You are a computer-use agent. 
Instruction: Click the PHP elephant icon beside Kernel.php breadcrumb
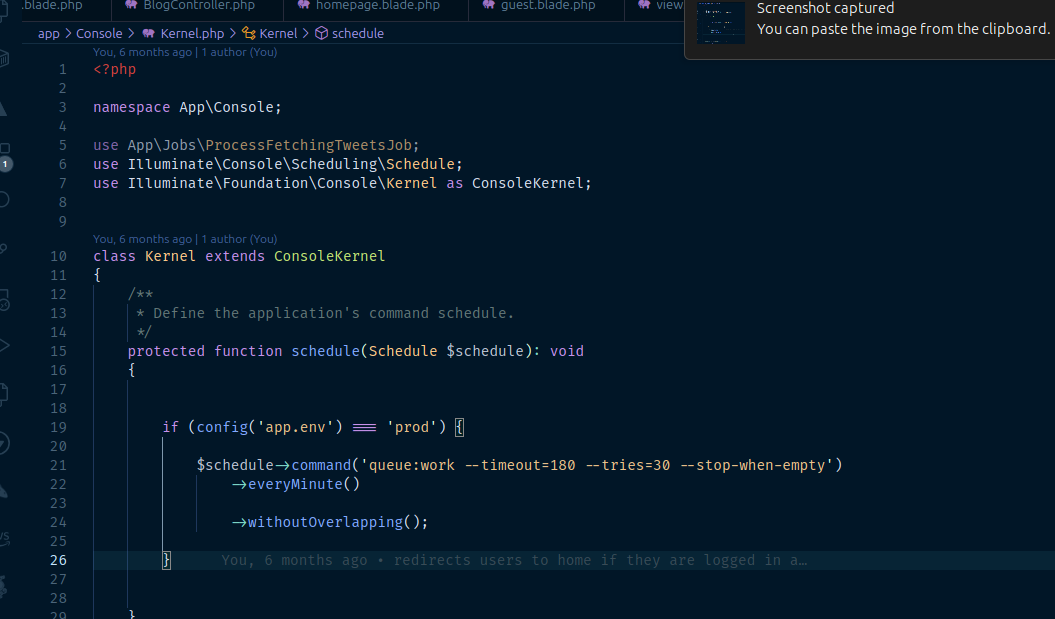pyautogui.click(x=149, y=33)
